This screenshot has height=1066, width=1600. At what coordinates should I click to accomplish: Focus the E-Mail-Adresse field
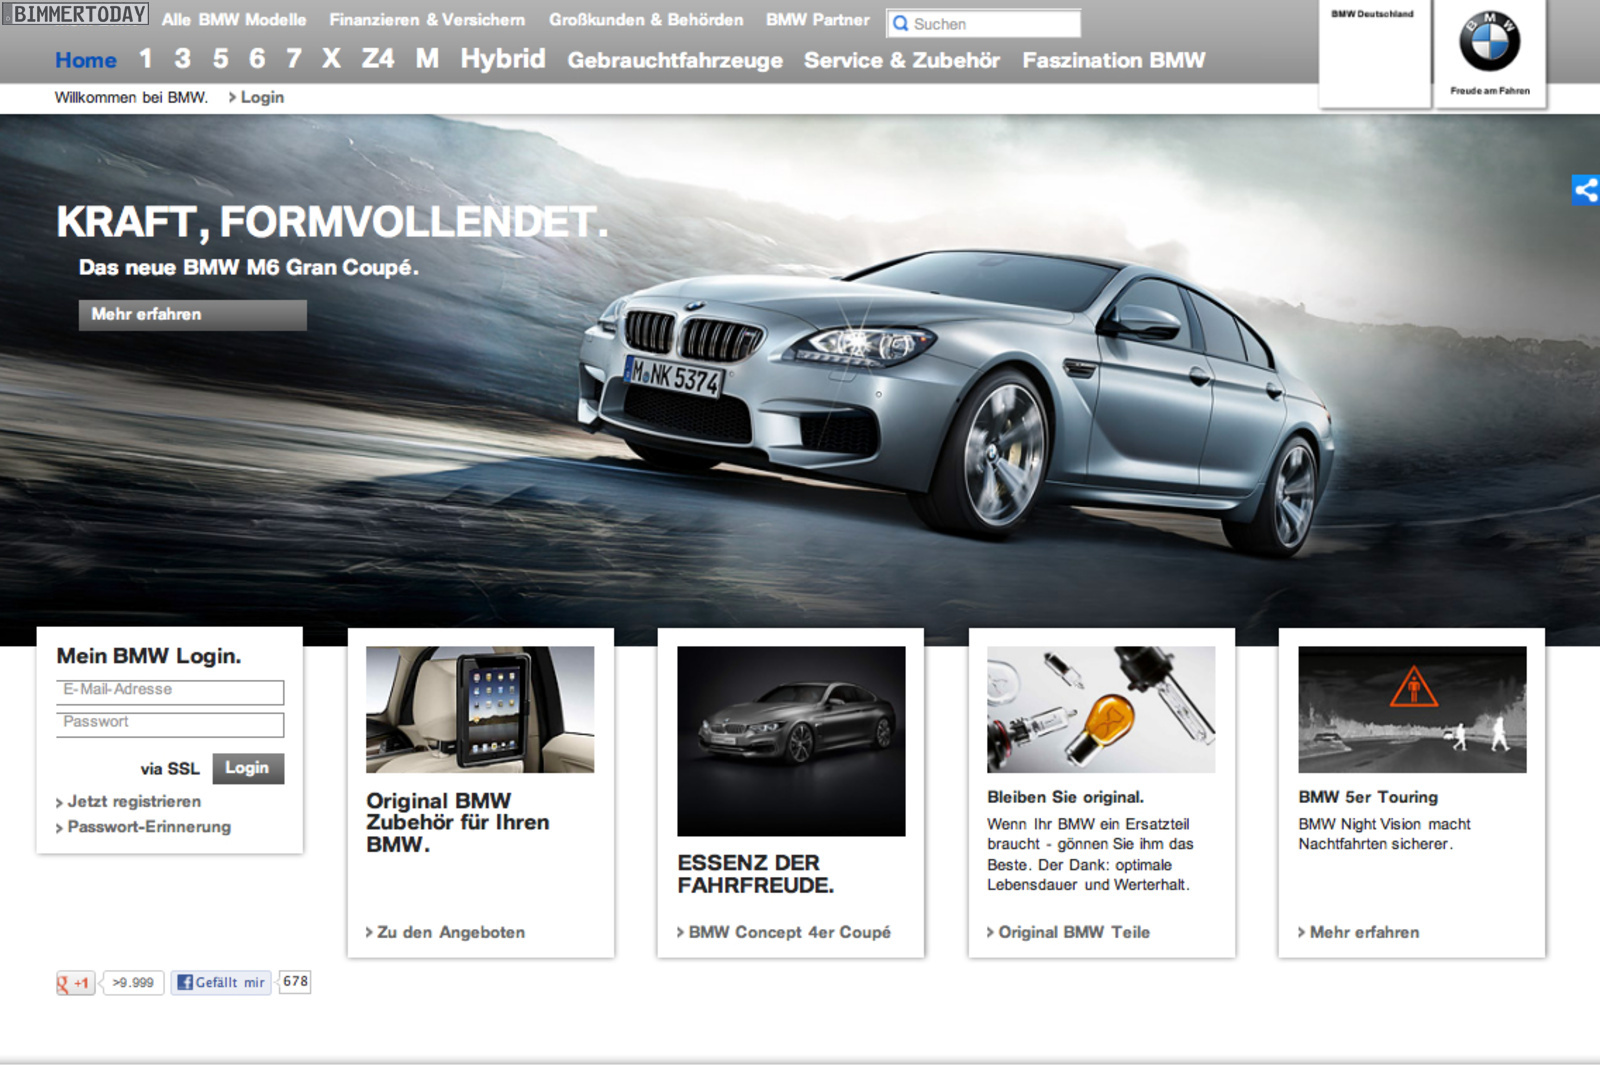point(170,691)
